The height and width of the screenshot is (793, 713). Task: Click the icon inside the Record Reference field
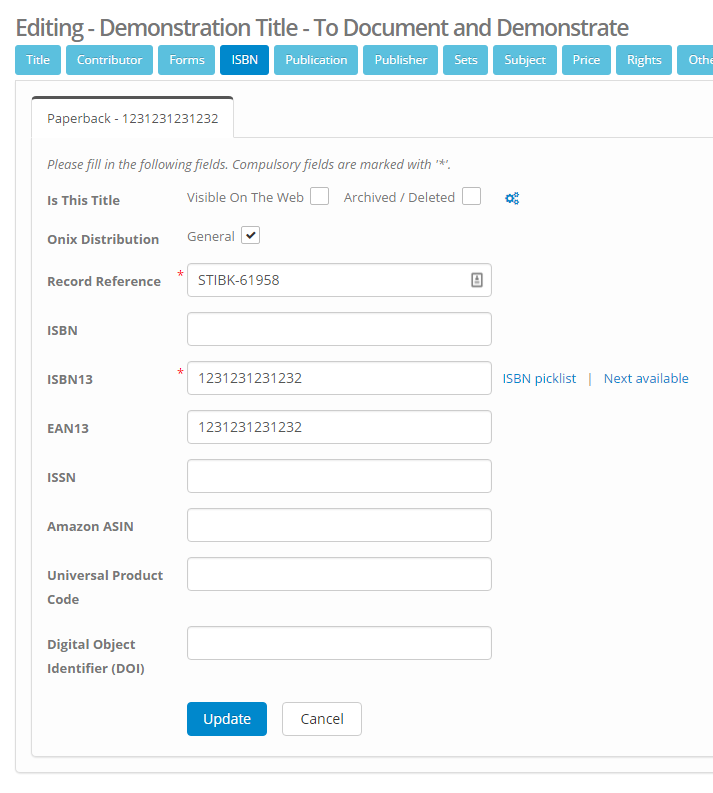point(477,281)
